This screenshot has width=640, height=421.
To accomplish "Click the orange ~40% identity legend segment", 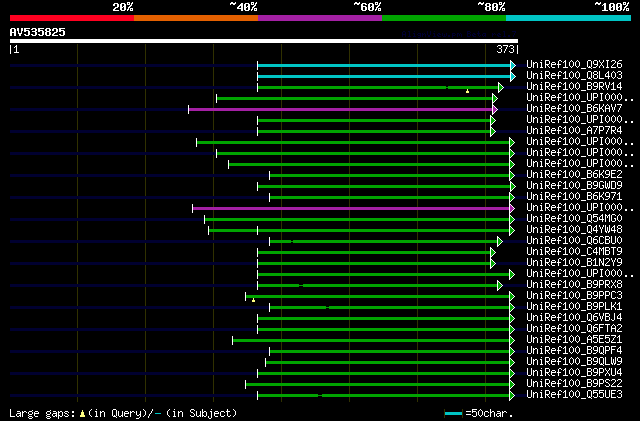I will (196, 18).
